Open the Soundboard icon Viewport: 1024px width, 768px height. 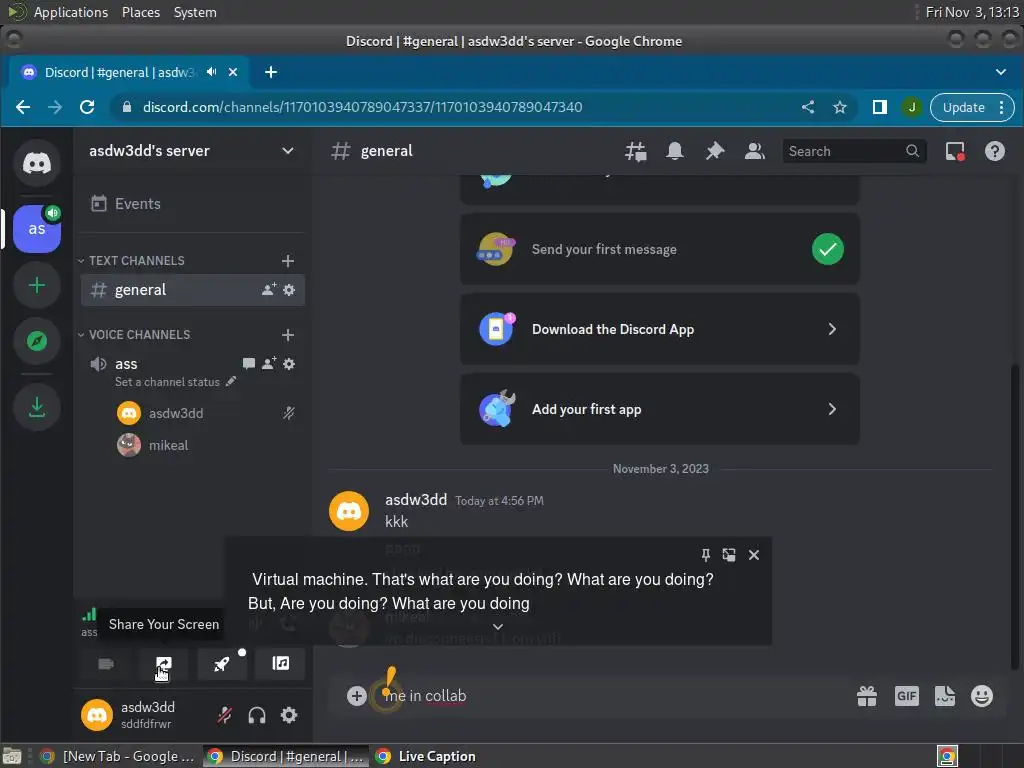point(280,664)
